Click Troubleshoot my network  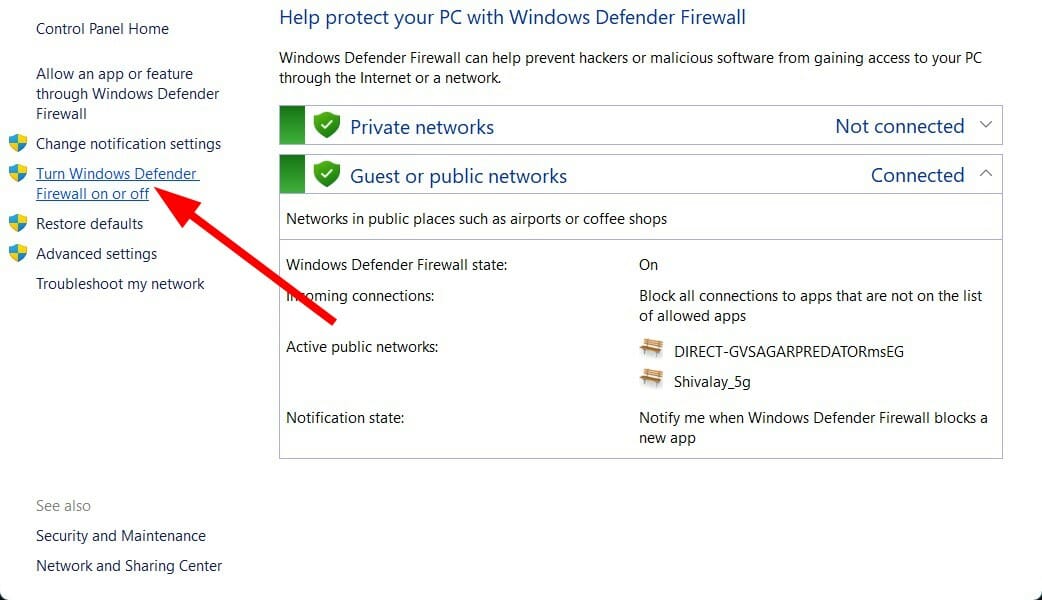[118, 283]
